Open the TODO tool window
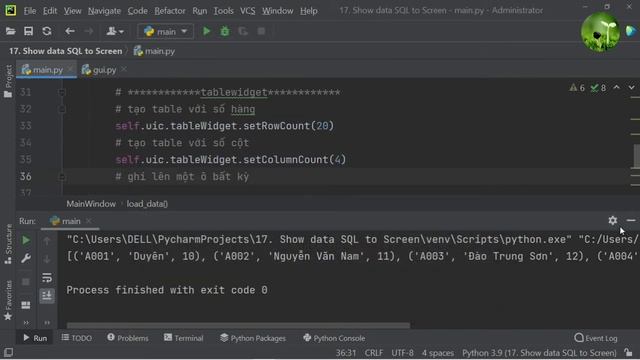 tap(77, 338)
